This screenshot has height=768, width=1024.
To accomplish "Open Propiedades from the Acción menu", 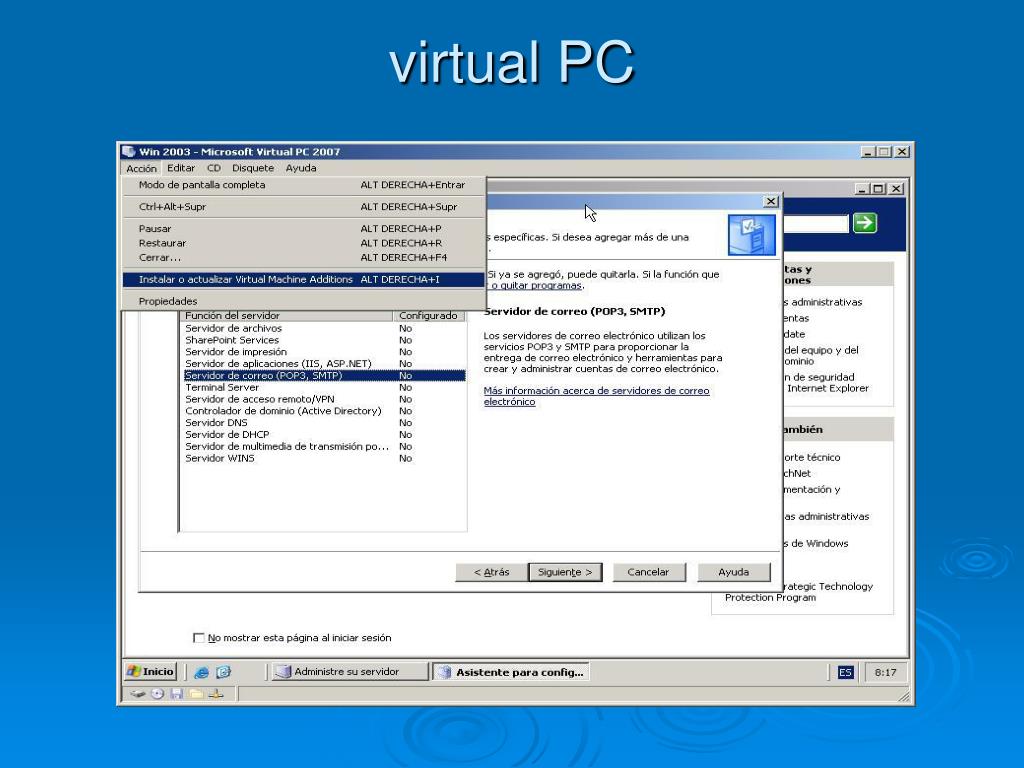I will [304, 301].
